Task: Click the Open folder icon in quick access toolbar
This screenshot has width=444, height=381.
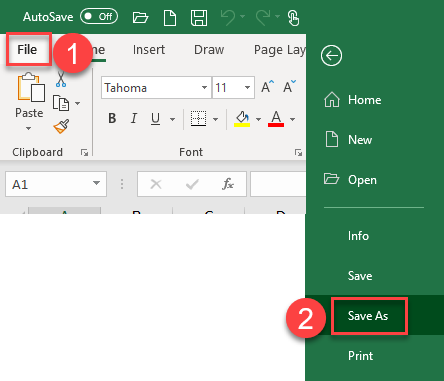Action: coord(140,17)
